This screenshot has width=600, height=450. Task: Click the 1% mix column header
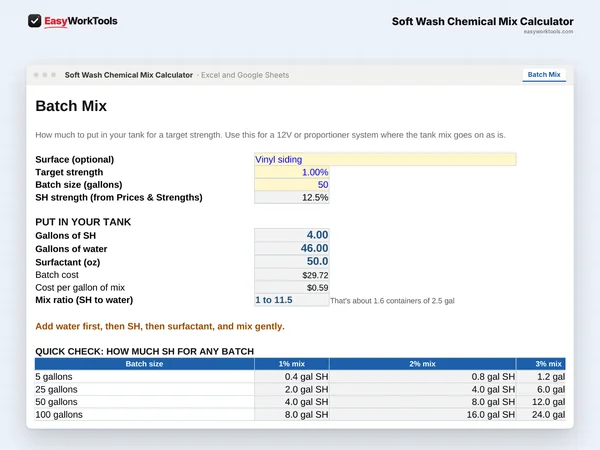point(292,364)
